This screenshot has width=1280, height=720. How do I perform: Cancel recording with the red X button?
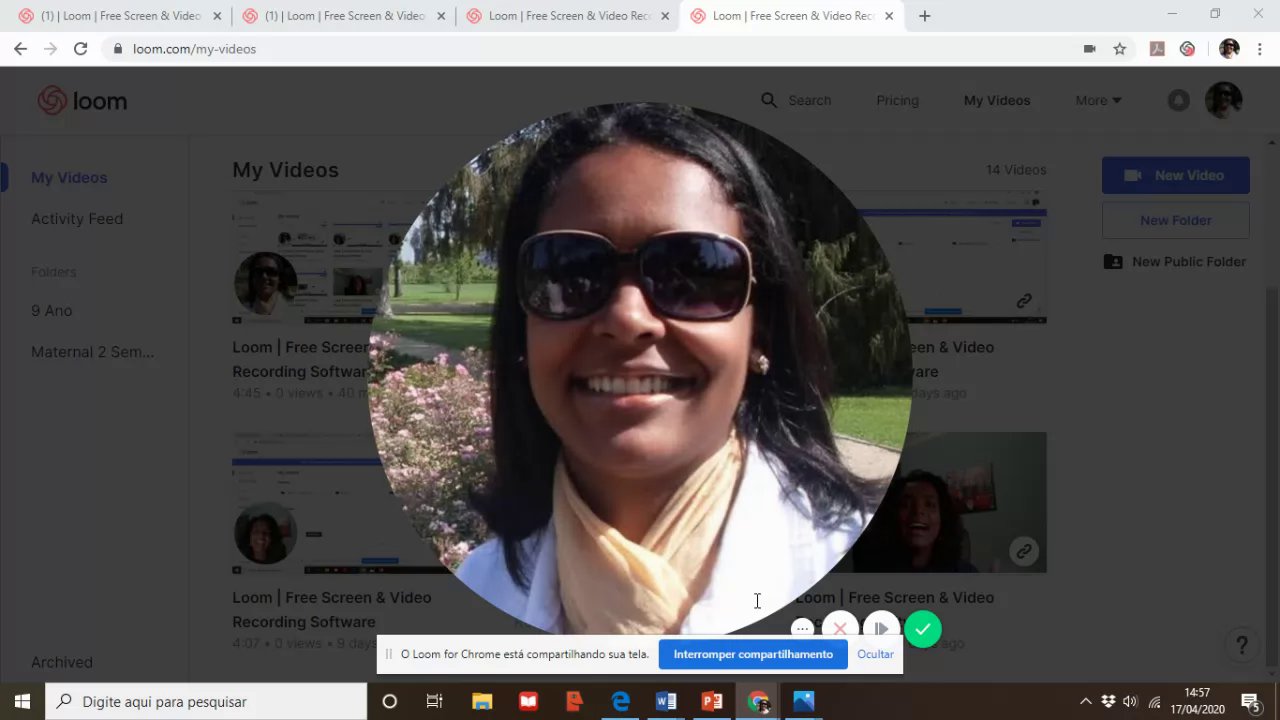coord(840,629)
